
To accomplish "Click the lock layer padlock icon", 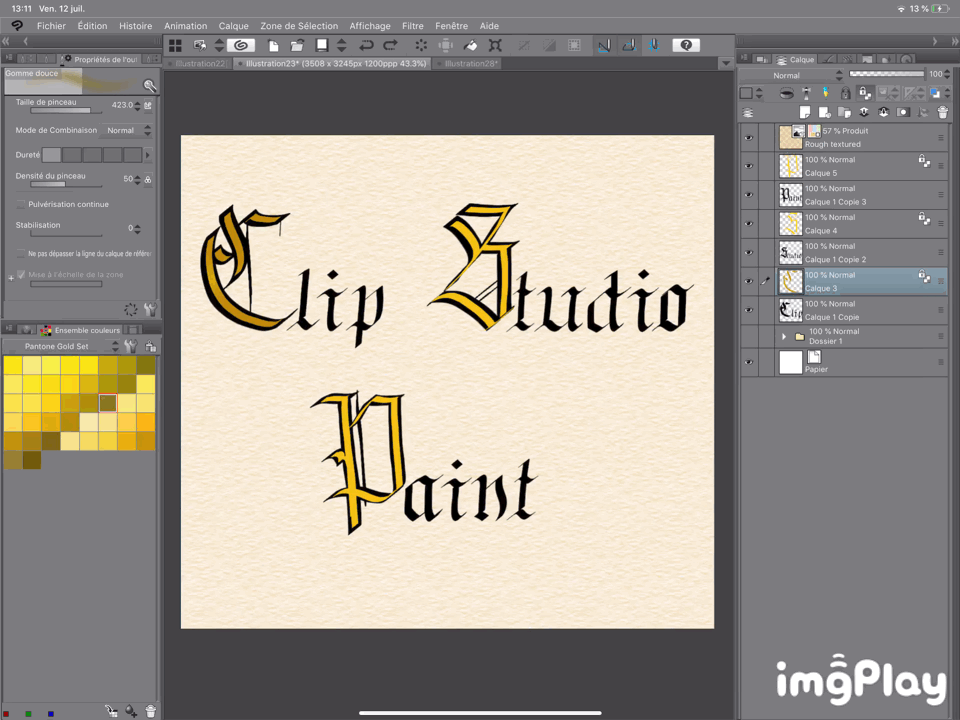I will 845,93.
